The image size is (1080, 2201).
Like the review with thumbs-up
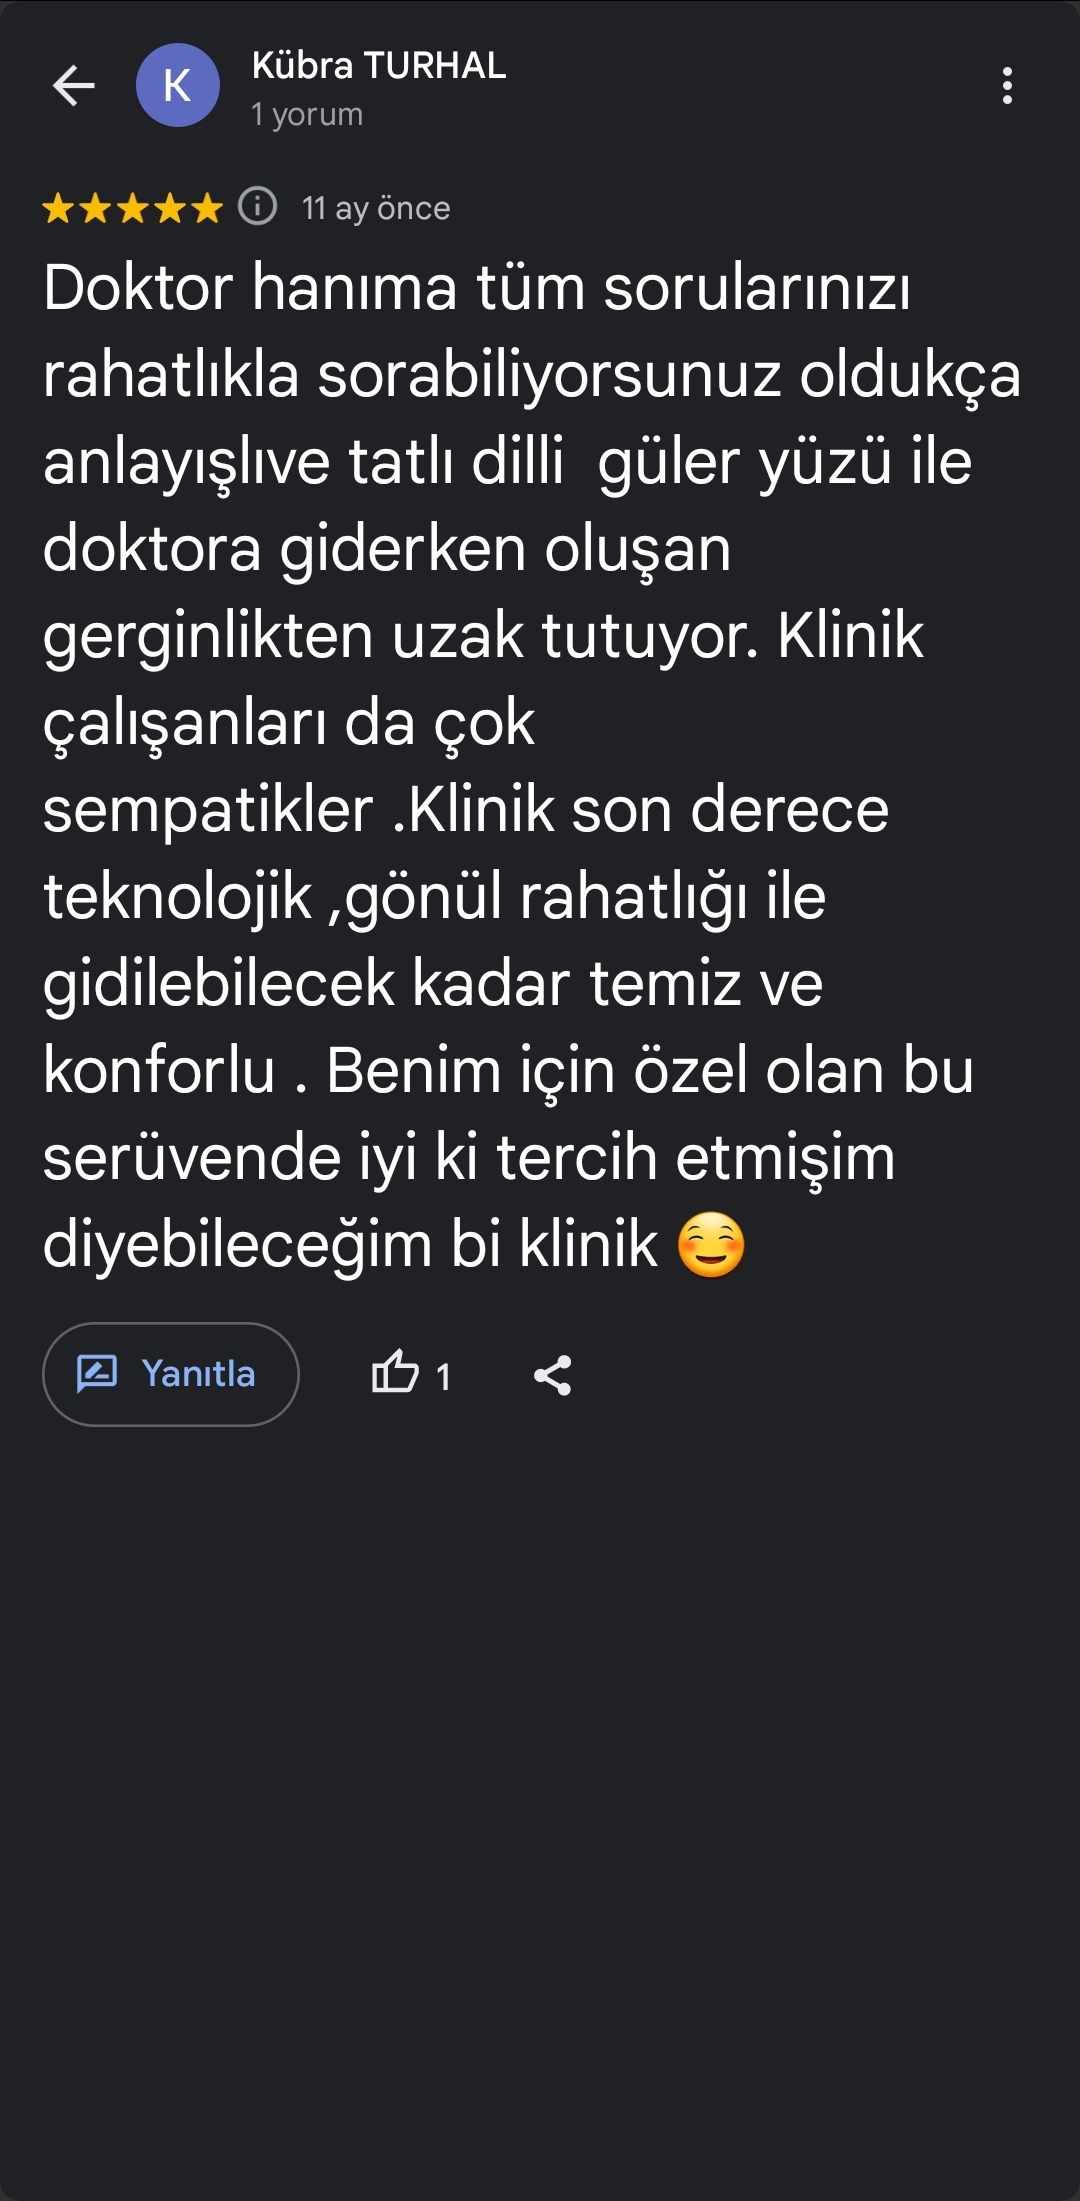(x=395, y=1372)
